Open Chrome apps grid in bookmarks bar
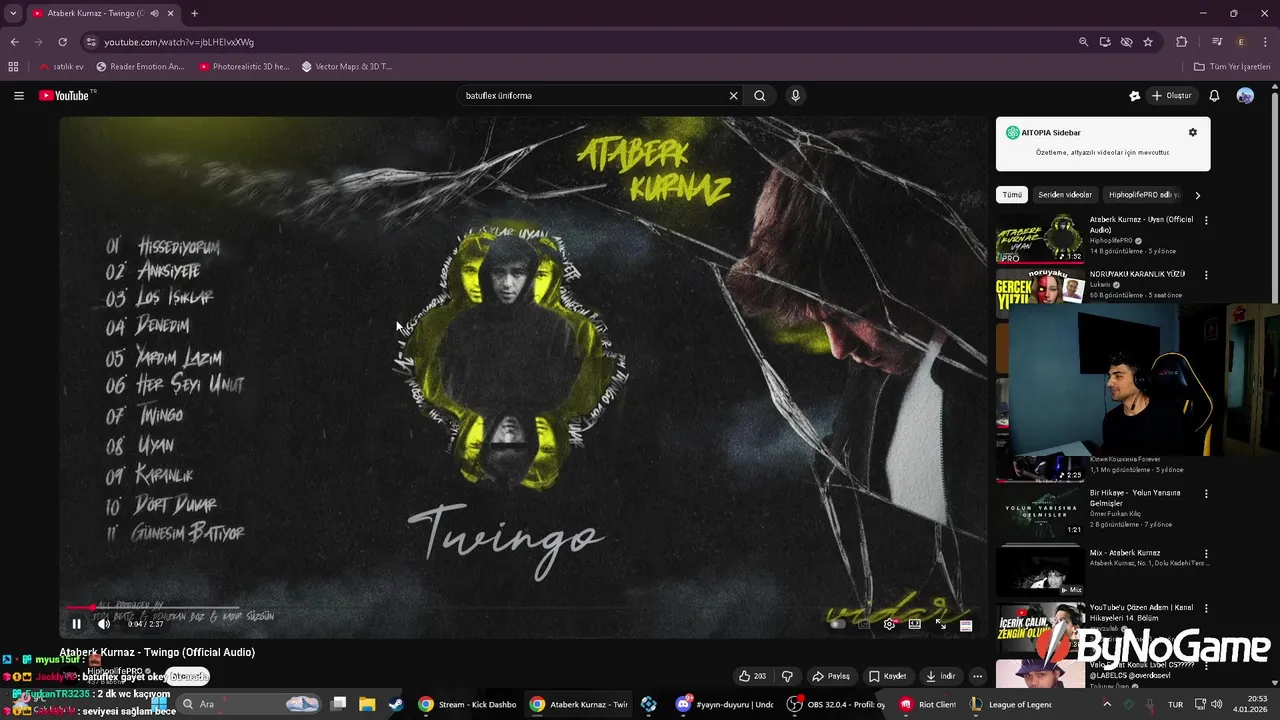Viewport: 1280px width, 720px height. (13, 67)
